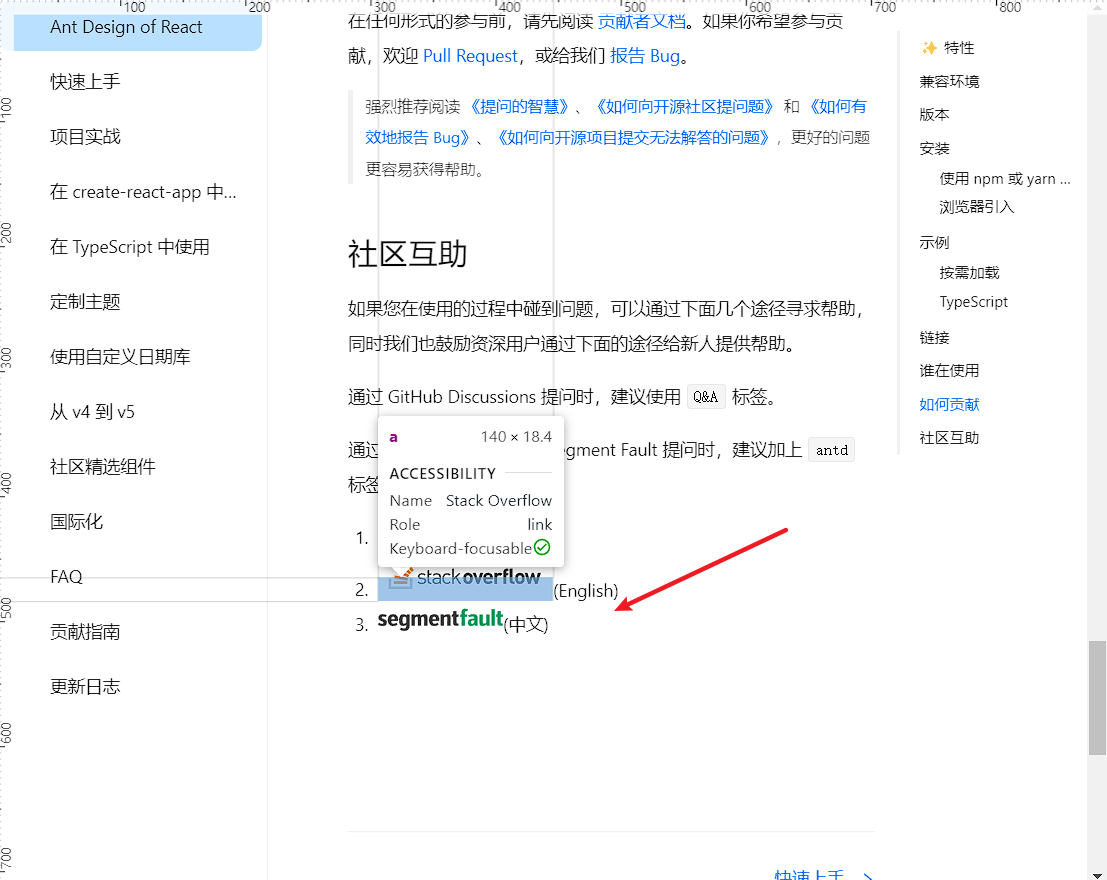Open the SegmentFault logo link

click(441, 619)
